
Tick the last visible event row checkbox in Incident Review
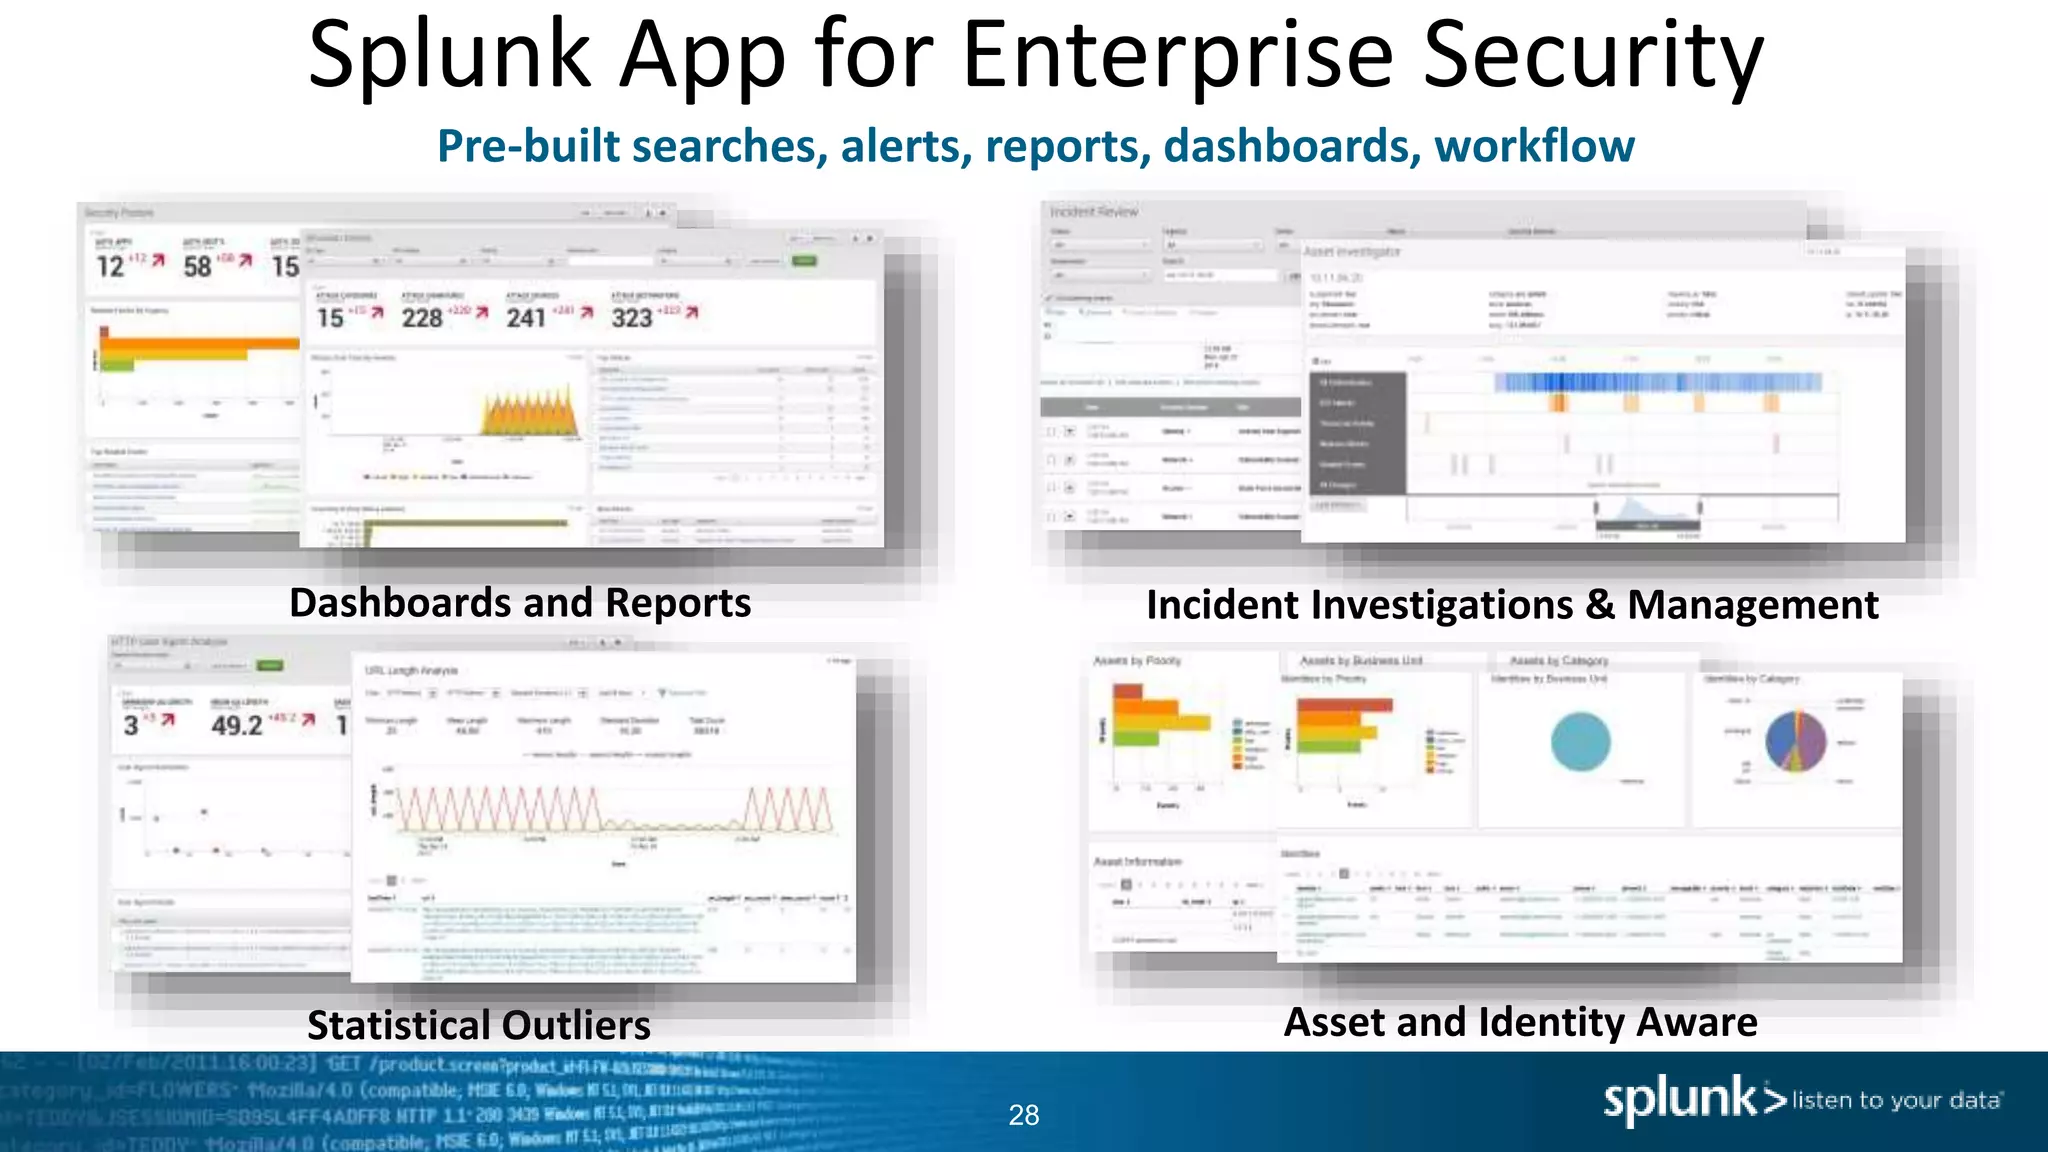point(1051,517)
